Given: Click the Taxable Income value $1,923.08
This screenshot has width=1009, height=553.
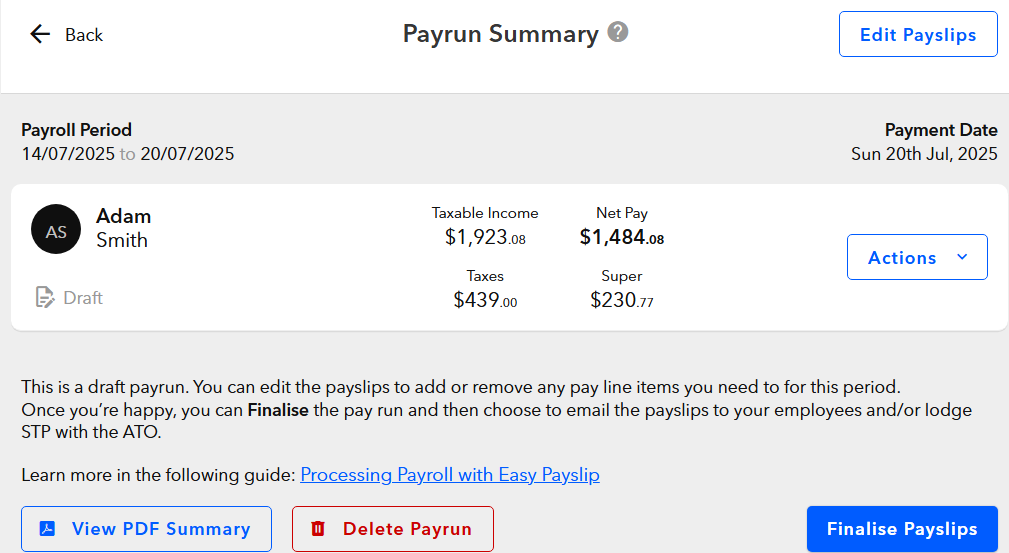Looking at the screenshot, I should pyautogui.click(x=485, y=237).
